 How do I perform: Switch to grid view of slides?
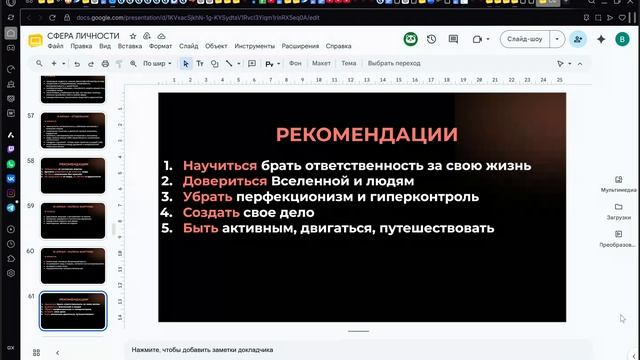(36, 352)
